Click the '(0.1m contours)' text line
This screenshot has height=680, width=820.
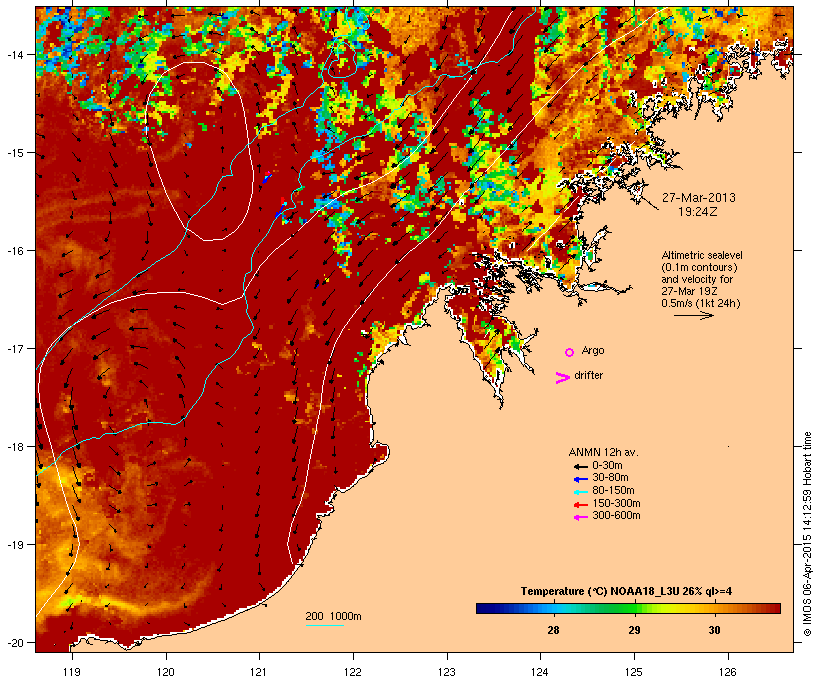tap(699, 267)
